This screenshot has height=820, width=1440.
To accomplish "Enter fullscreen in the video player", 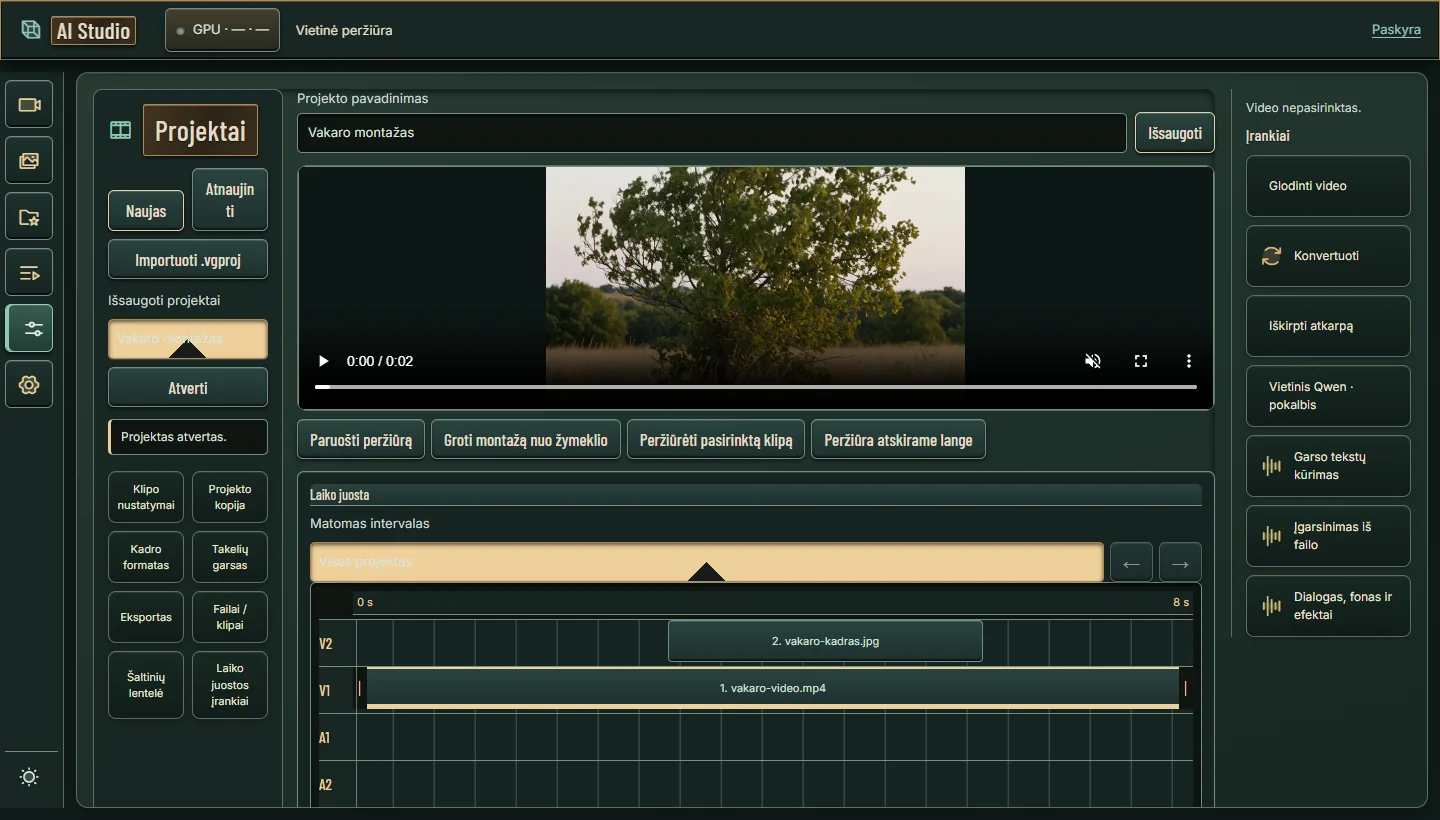I will 1141,361.
